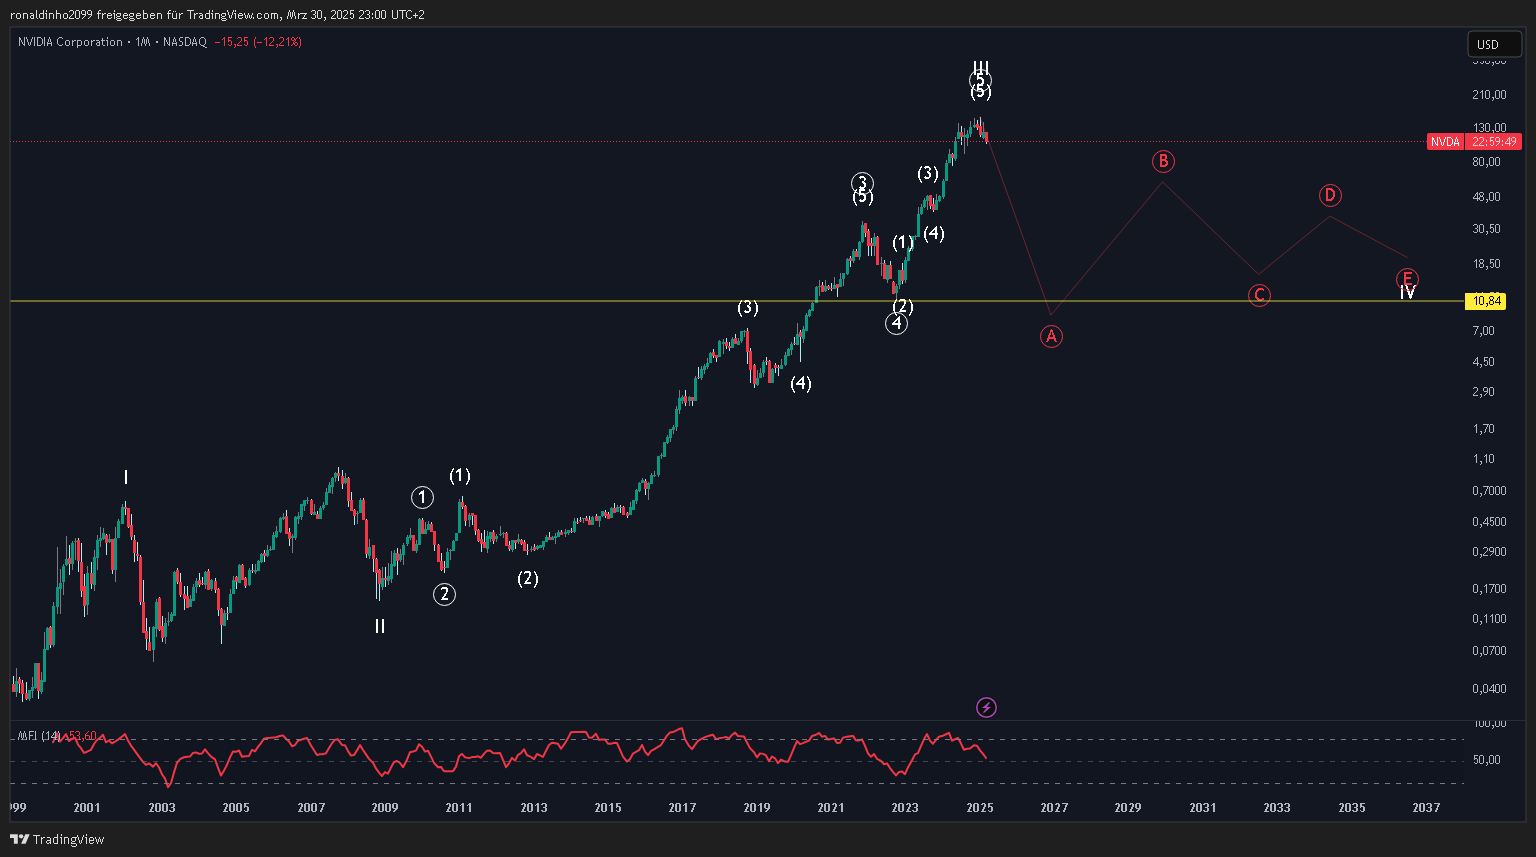Click the Roman numeral I wave label

point(126,478)
